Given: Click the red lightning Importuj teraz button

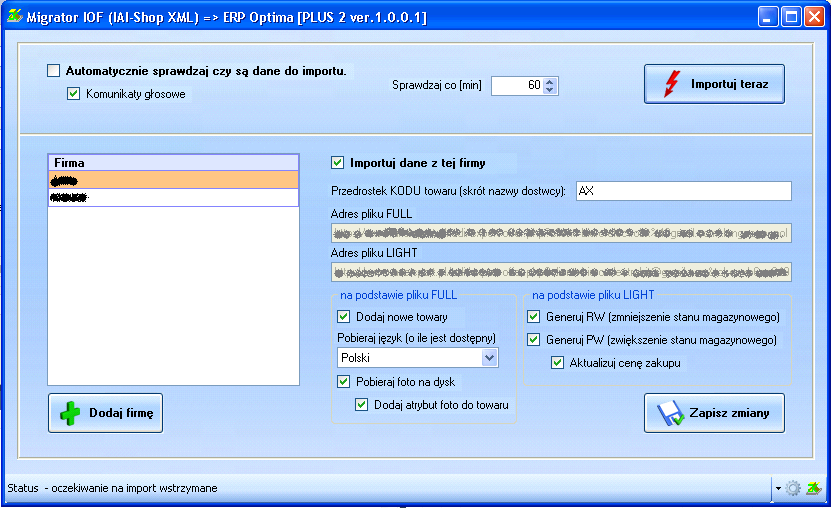Looking at the screenshot, I should [714, 85].
